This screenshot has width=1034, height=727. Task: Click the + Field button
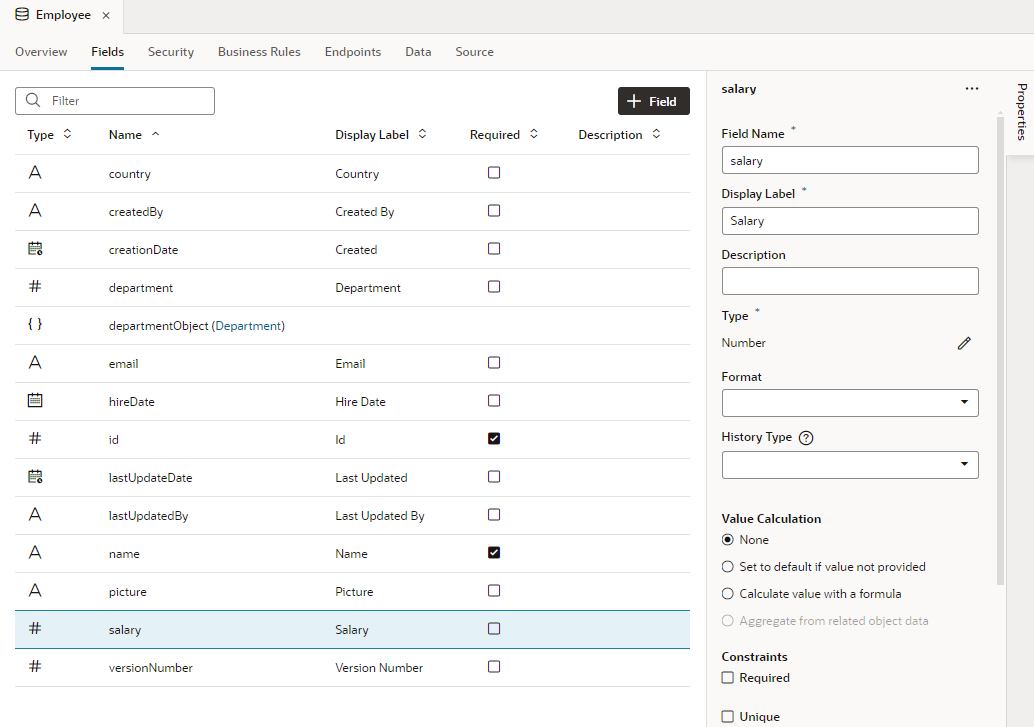click(x=653, y=101)
